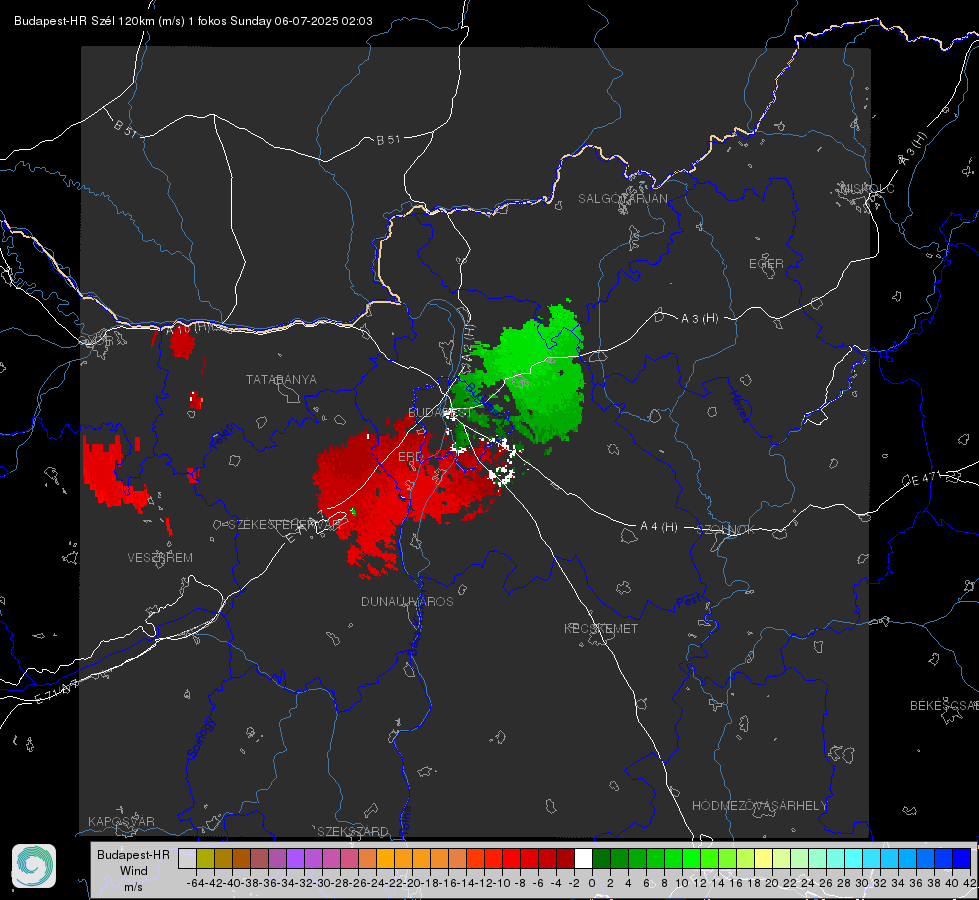
Task: Click the SZEKSZÁRD city label
Action: click(353, 831)
